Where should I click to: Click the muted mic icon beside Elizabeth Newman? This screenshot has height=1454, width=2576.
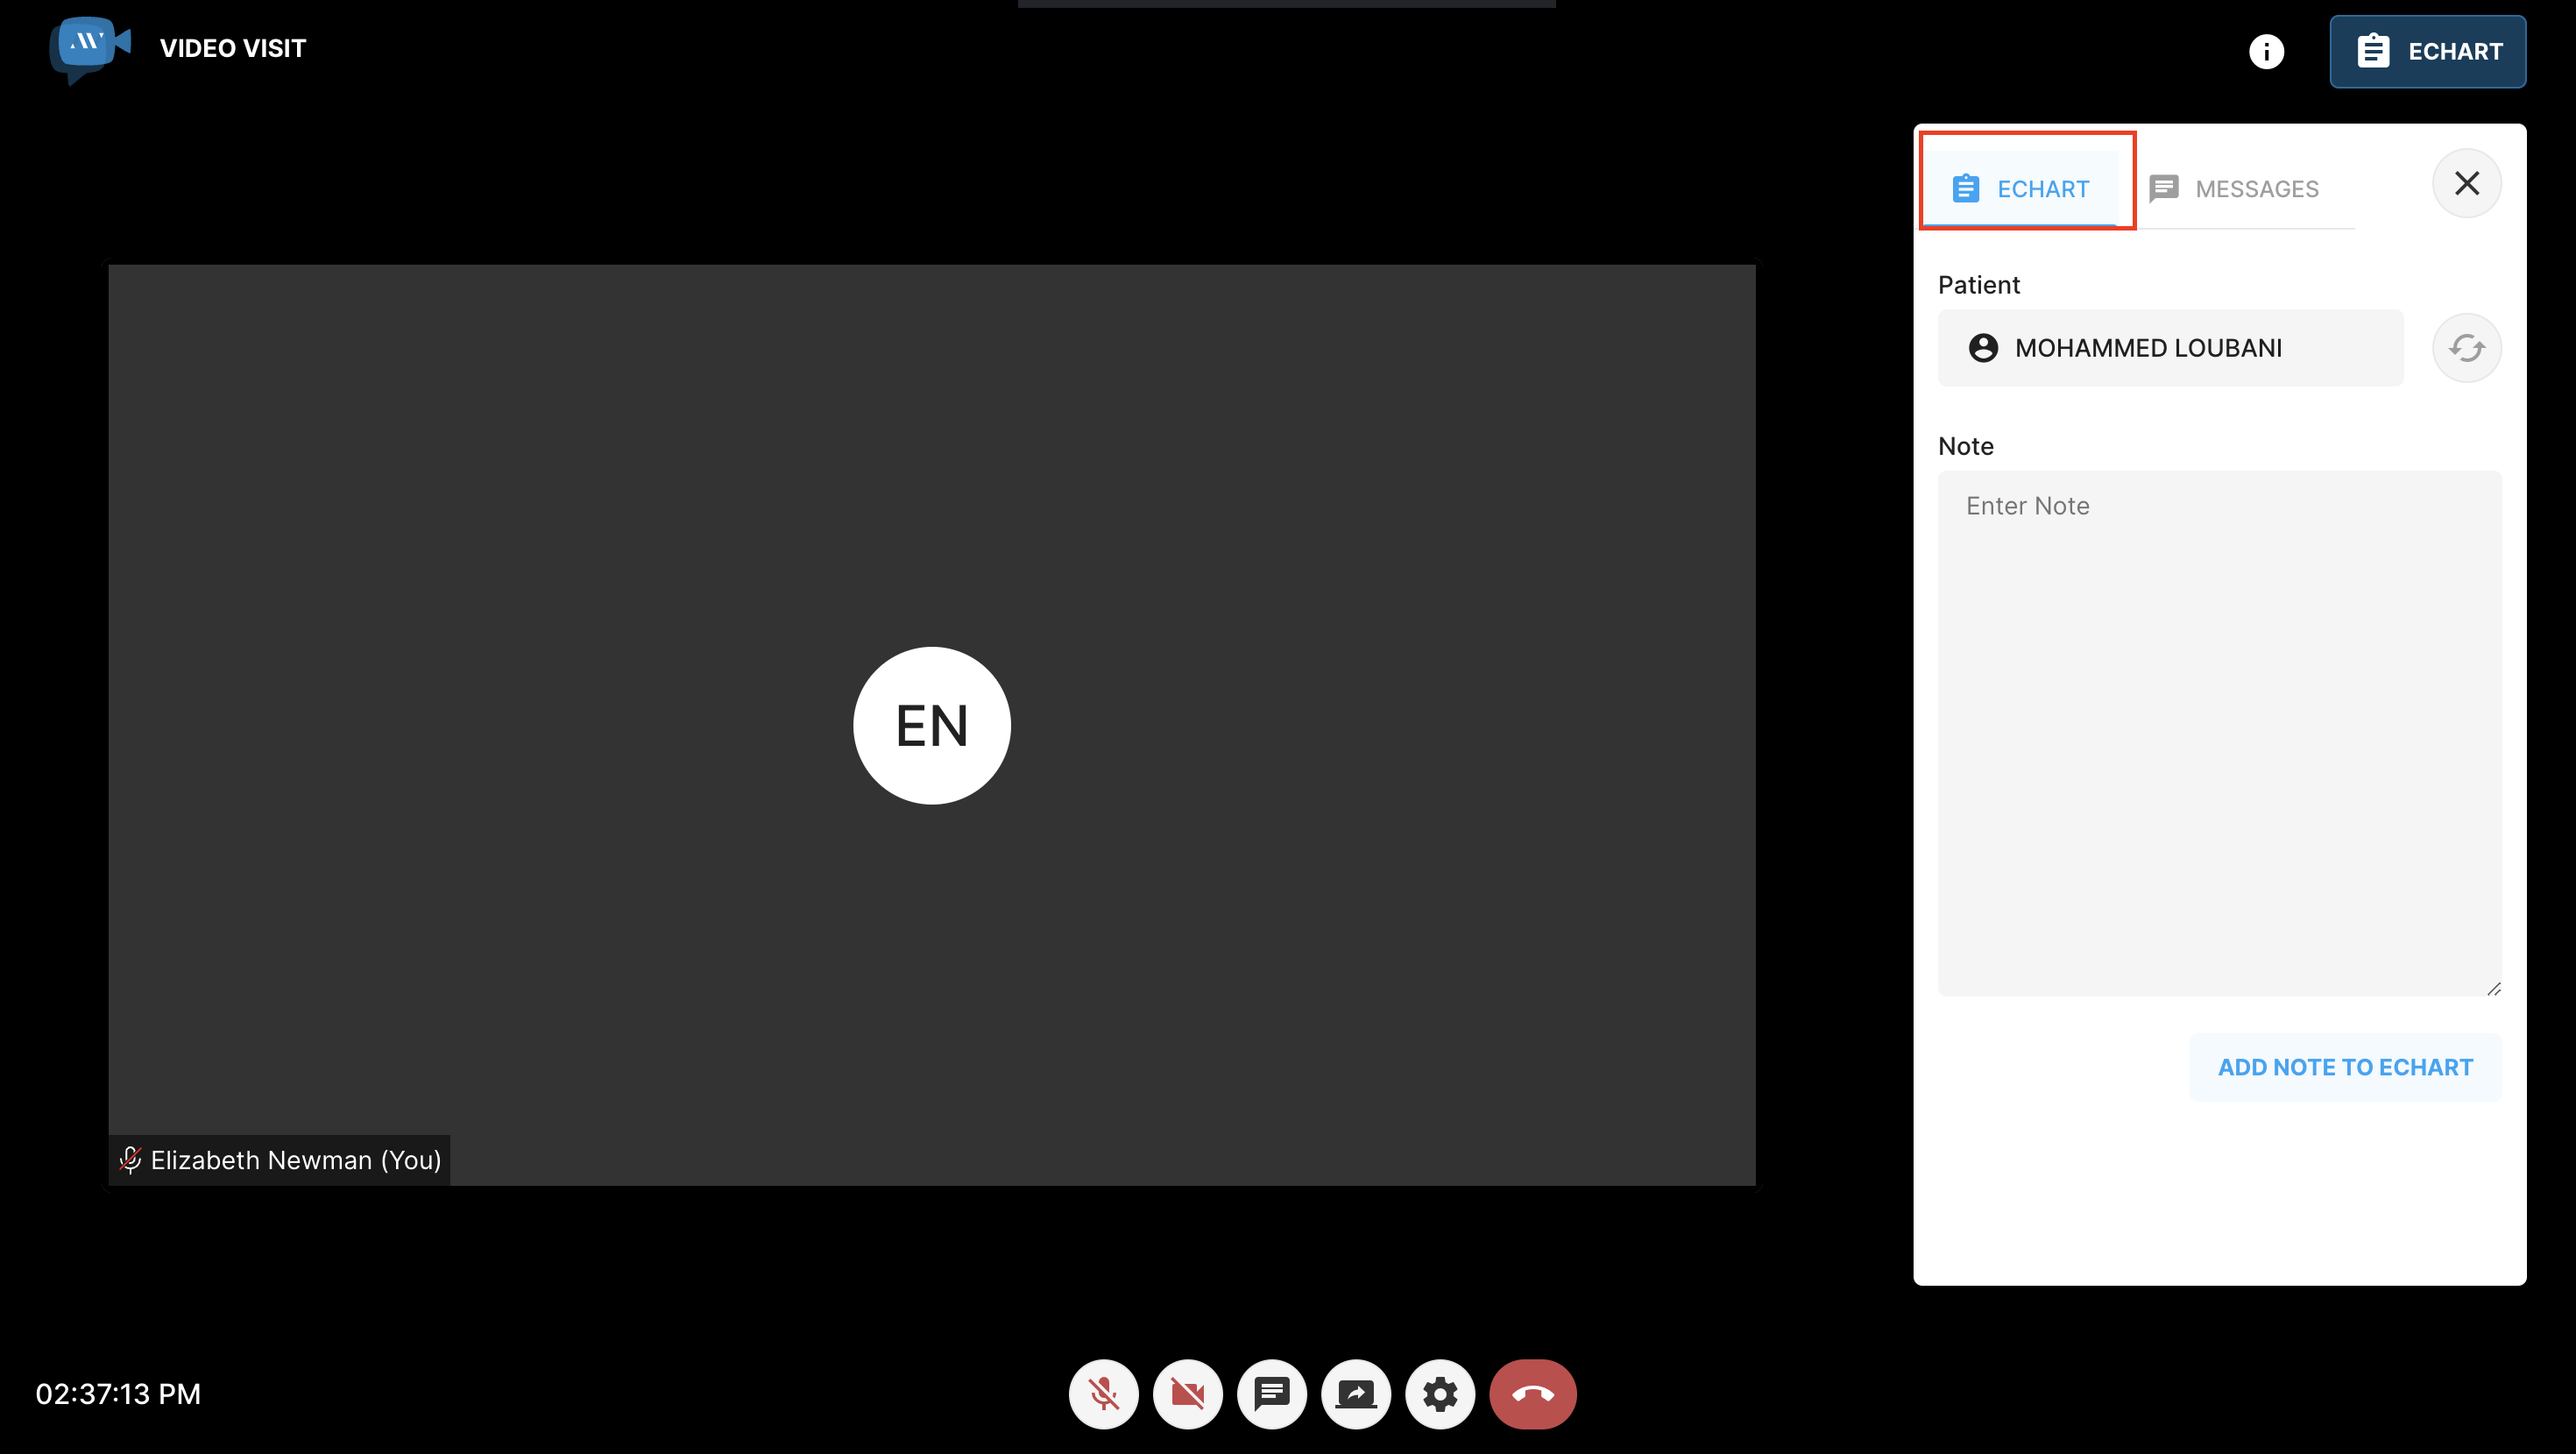coord(130,1159)
